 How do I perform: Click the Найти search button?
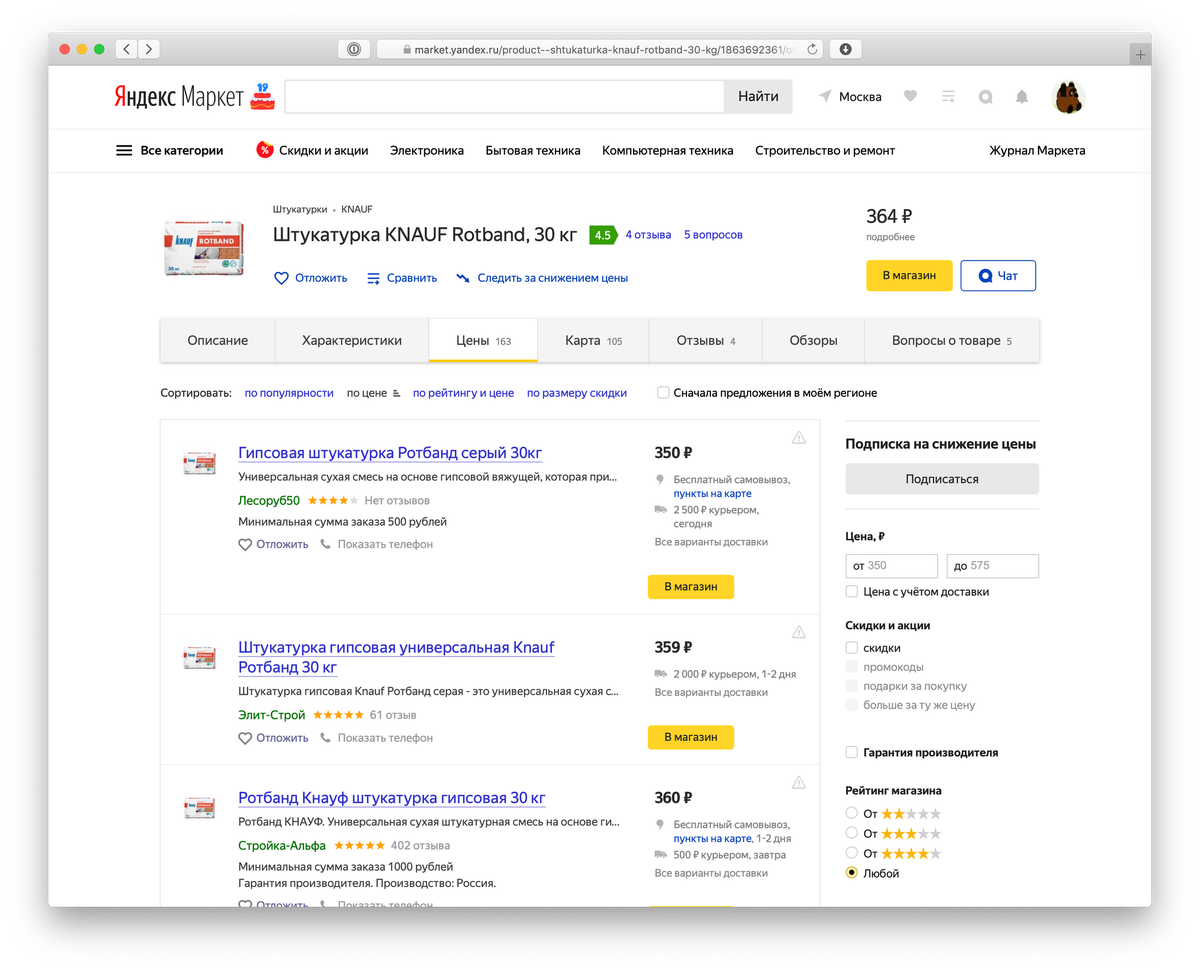tap(758, 97)
